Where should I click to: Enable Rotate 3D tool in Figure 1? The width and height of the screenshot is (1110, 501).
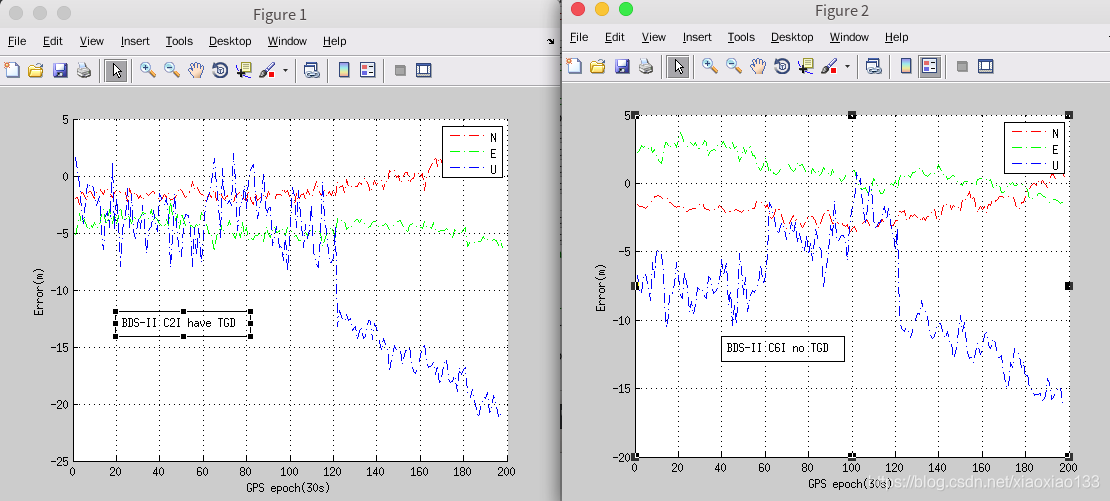220,70
